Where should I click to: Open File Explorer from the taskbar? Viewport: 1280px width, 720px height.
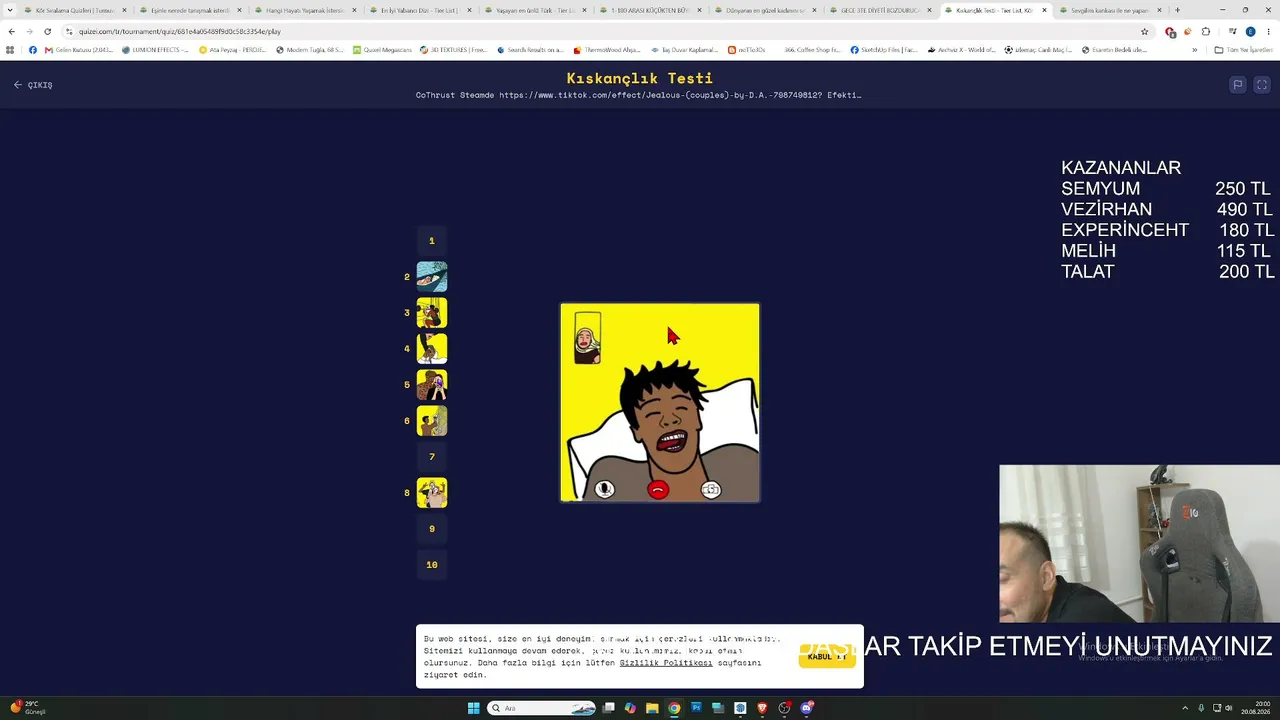tap(652, 708)
